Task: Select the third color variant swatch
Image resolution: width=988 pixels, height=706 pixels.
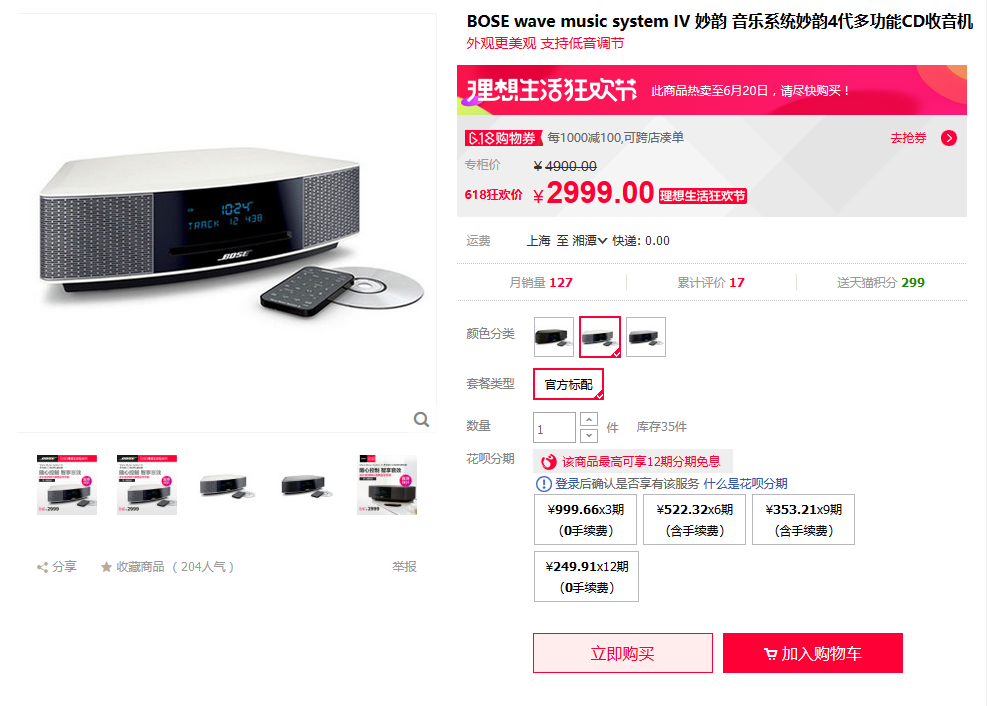Action: [x=646, y=337]
